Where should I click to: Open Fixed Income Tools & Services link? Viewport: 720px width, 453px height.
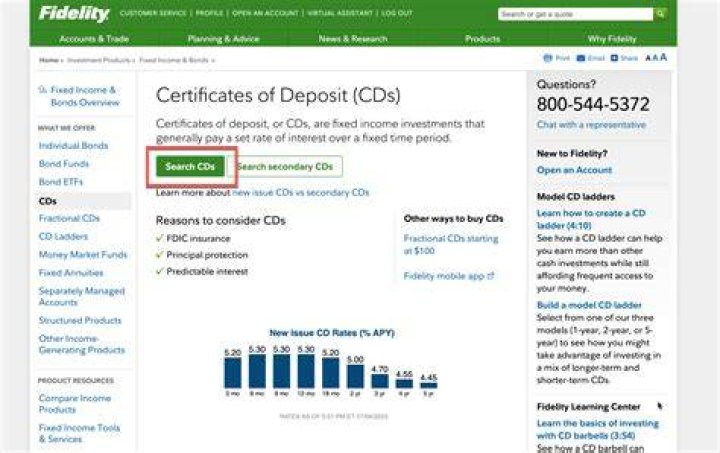coord(79,433)
